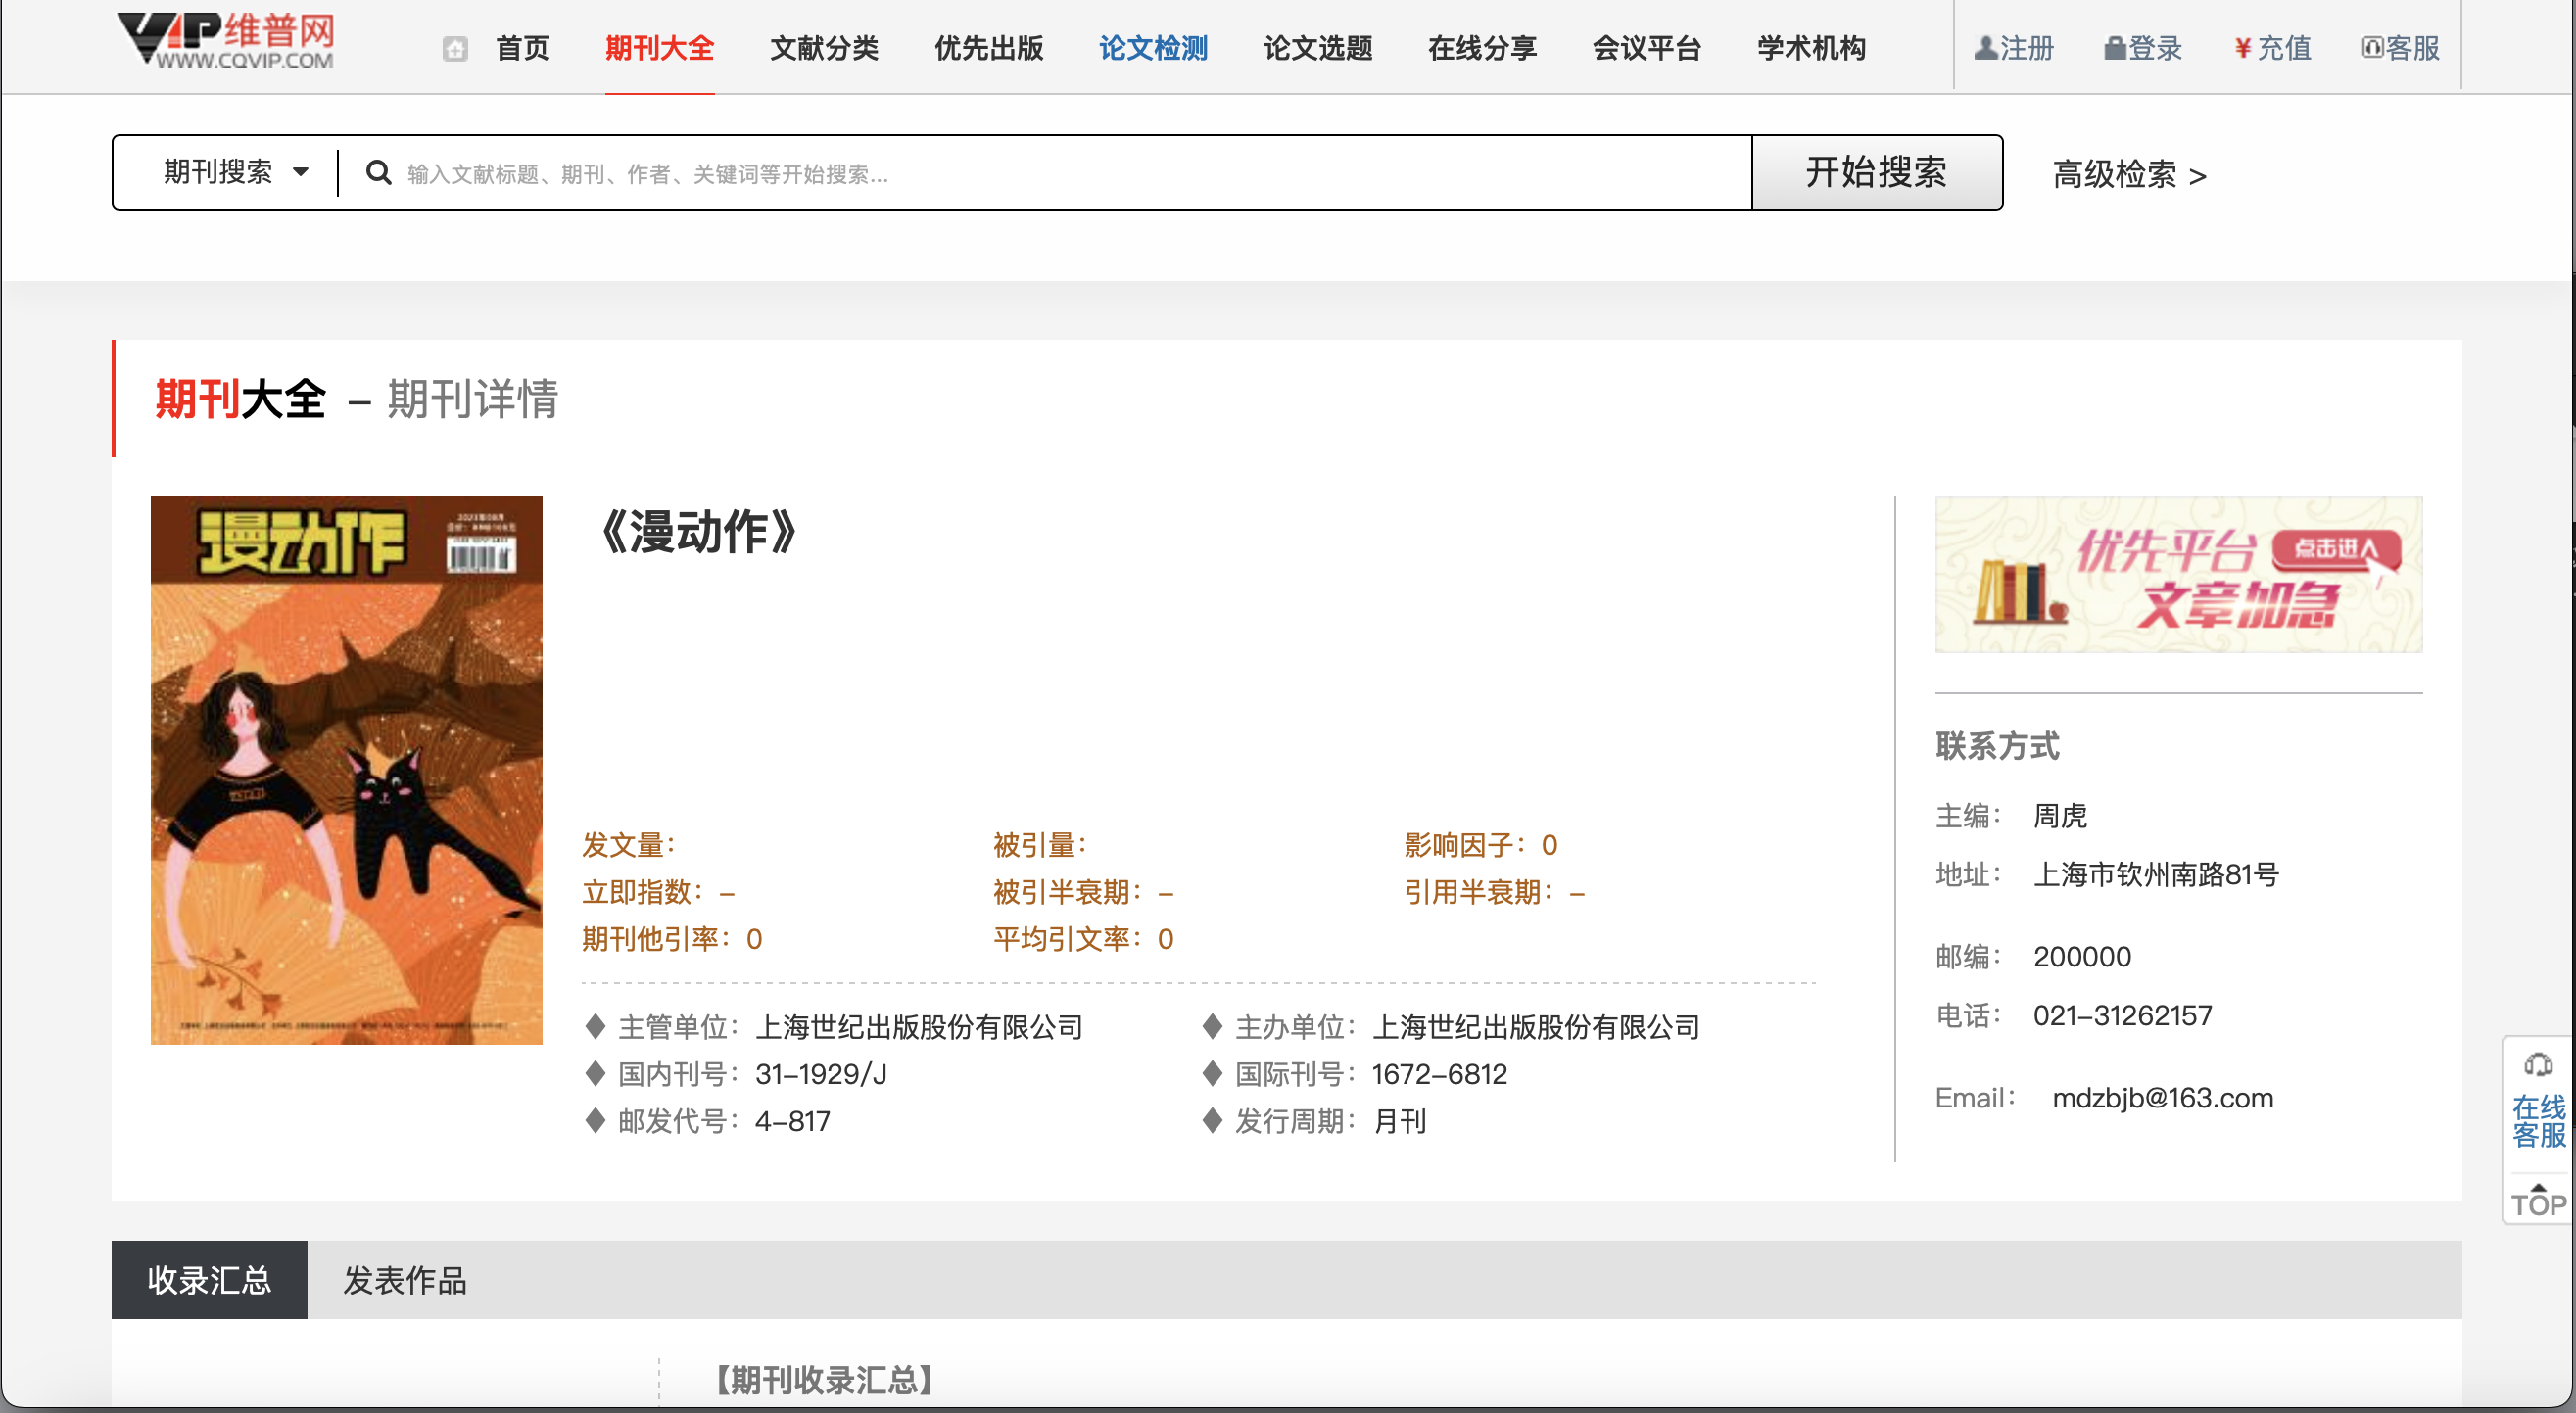This screenshot has width=2576, height=1413.
Task: Click postal code 200000
Action: (2082, 957)
